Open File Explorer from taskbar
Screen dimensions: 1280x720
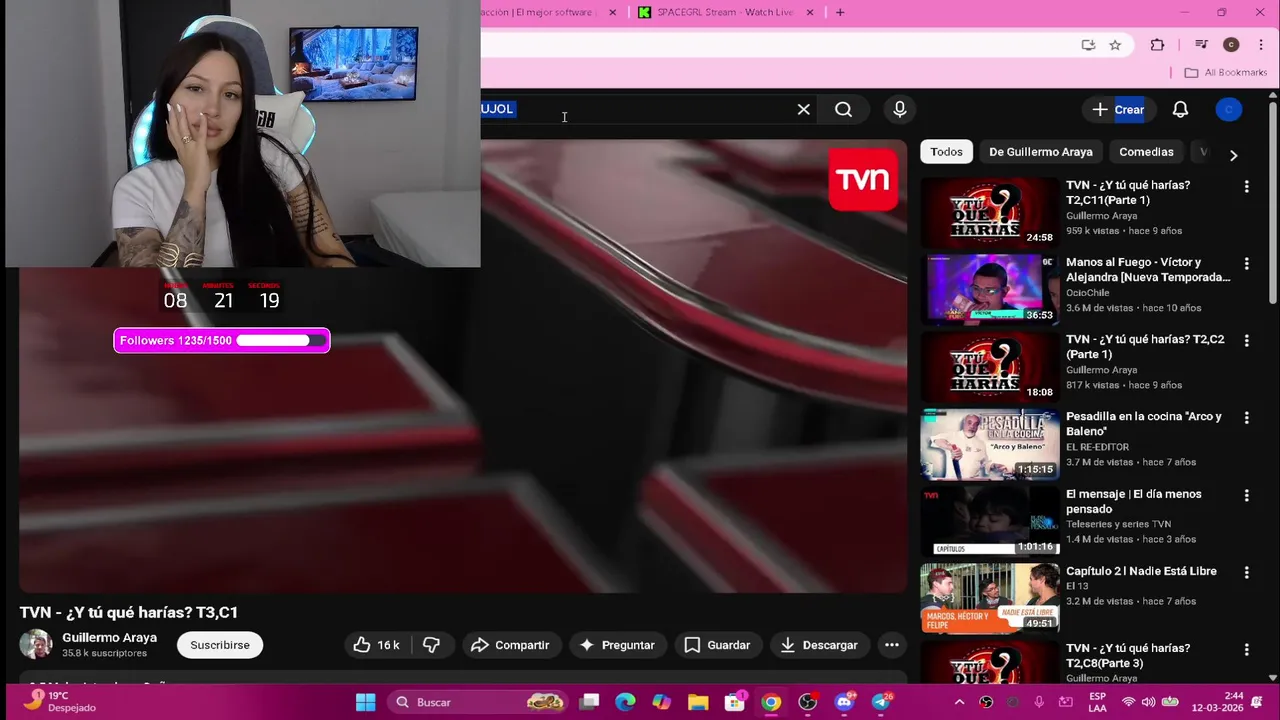click(698, 702)
